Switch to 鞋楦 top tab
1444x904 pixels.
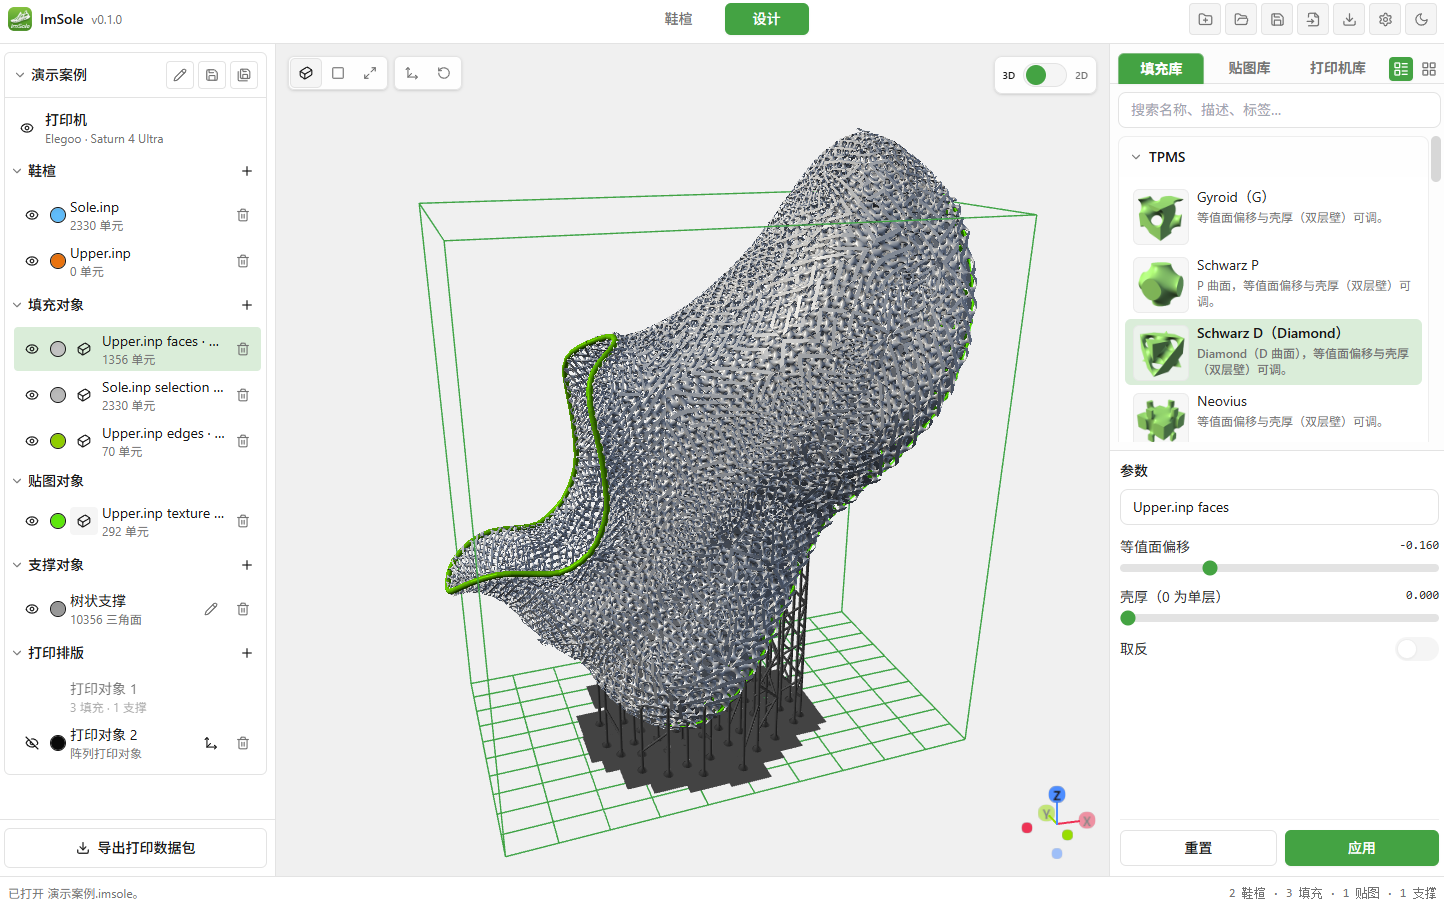679,19
